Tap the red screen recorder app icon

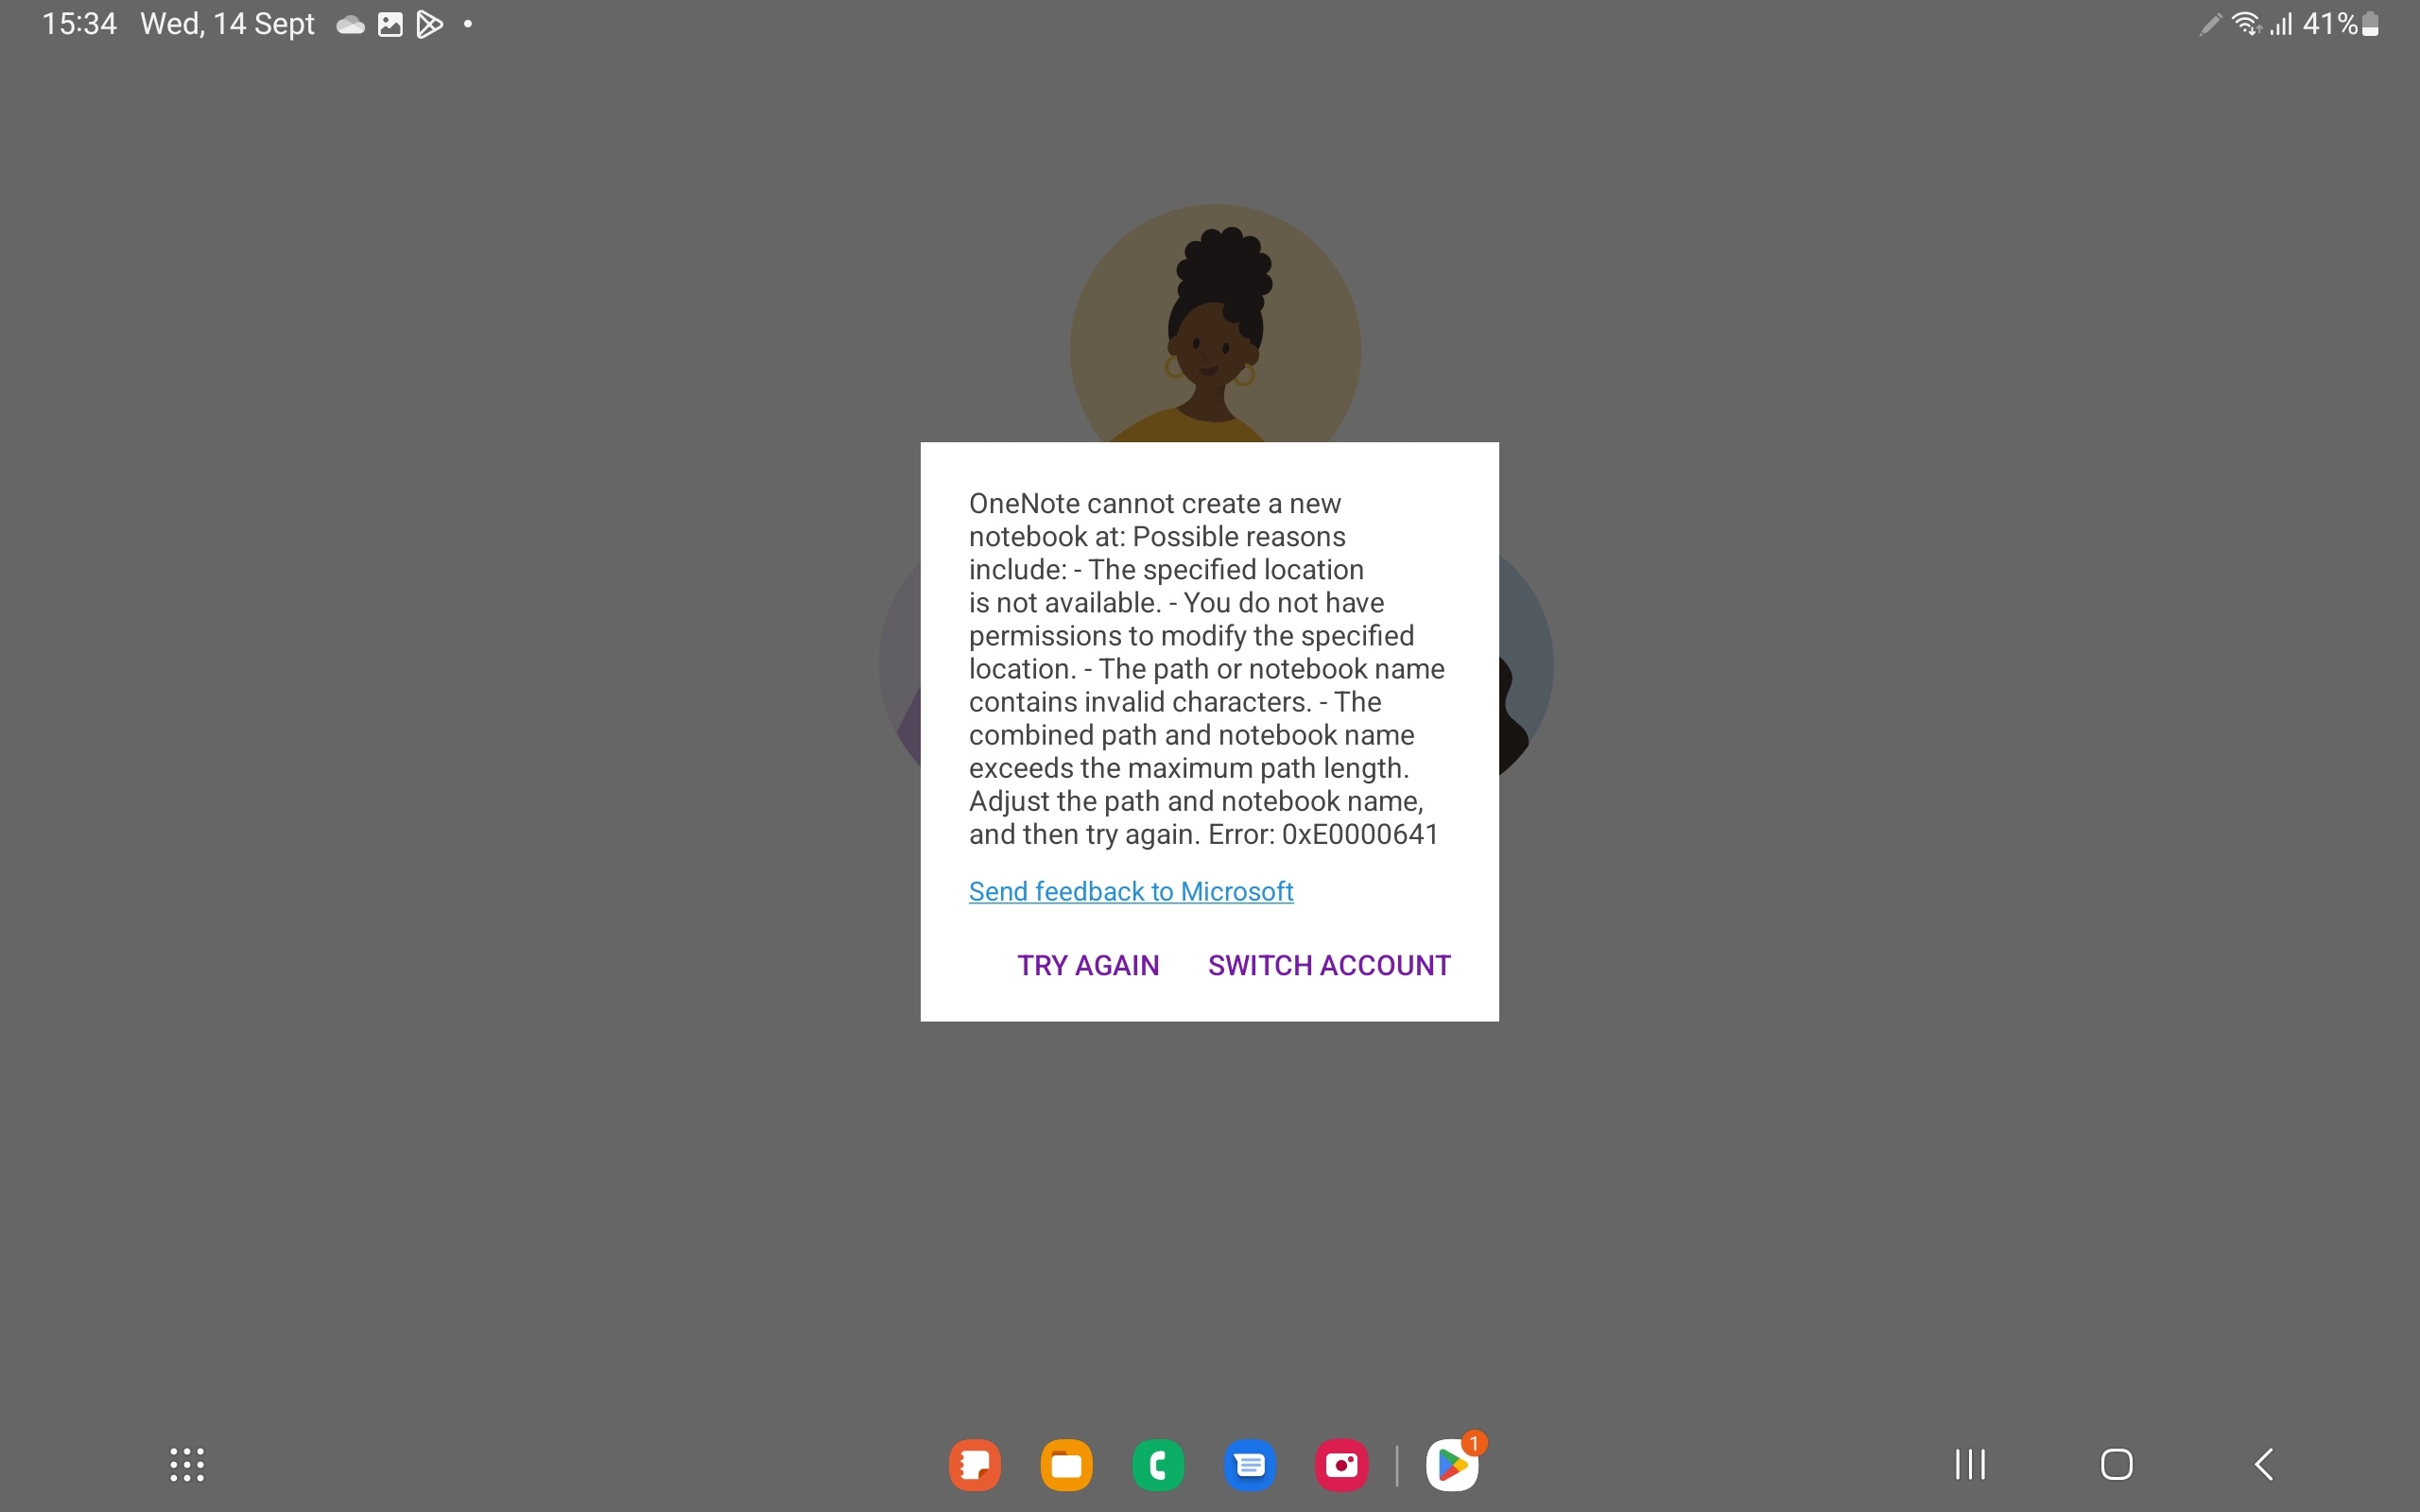[x=1341, y=1463]
